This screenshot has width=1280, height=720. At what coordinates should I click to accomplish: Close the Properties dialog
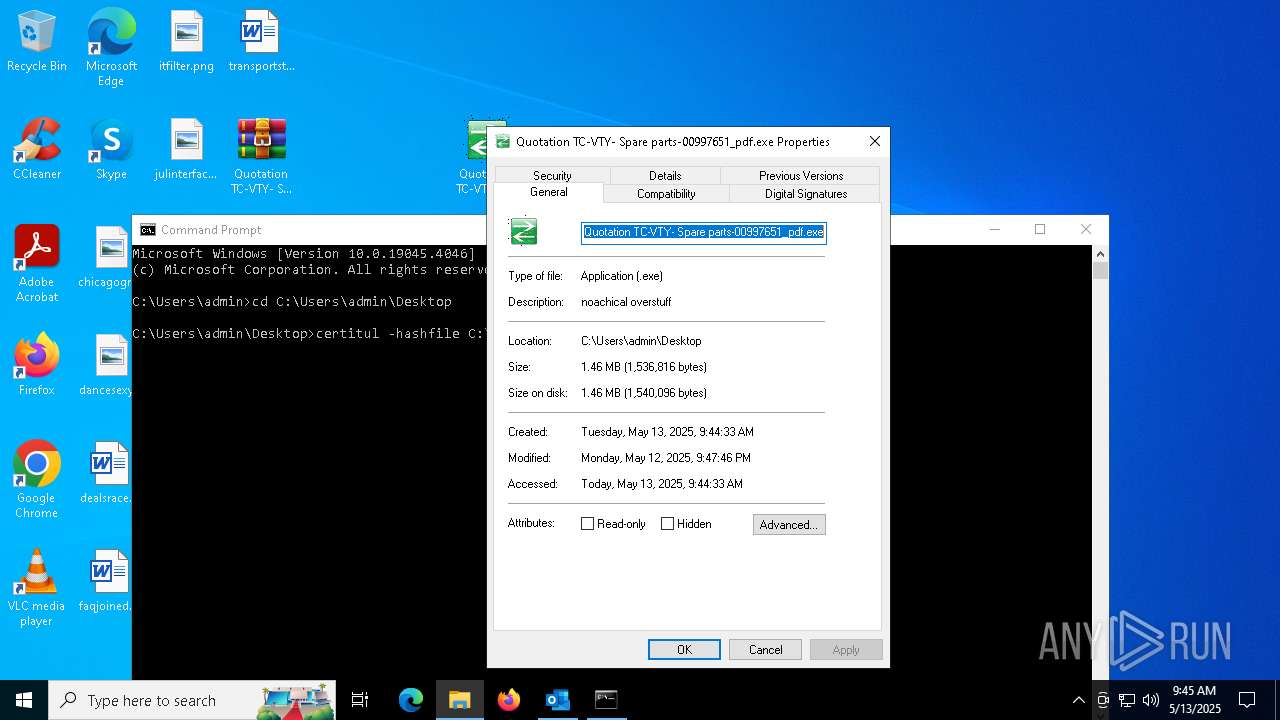pos(875,141)
